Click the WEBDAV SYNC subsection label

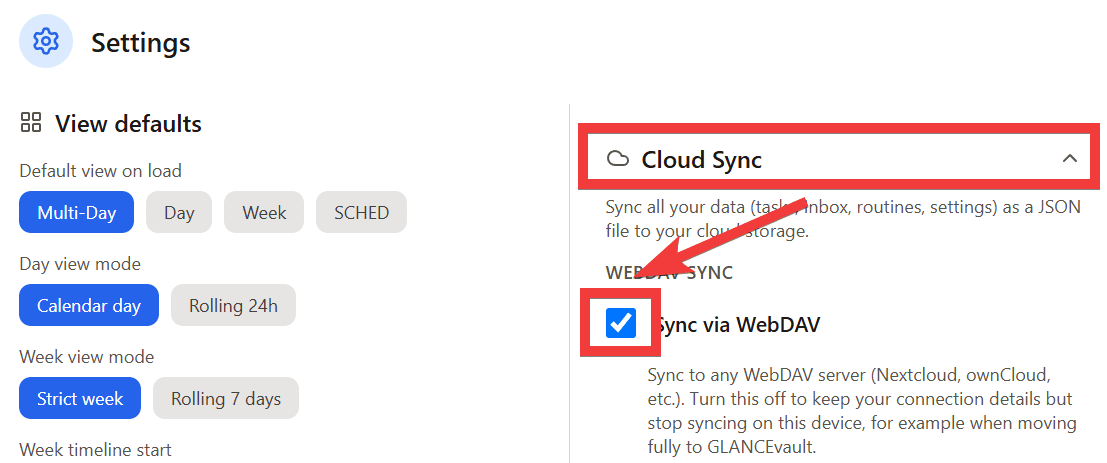pyautogui.click(x=669, y=272)
